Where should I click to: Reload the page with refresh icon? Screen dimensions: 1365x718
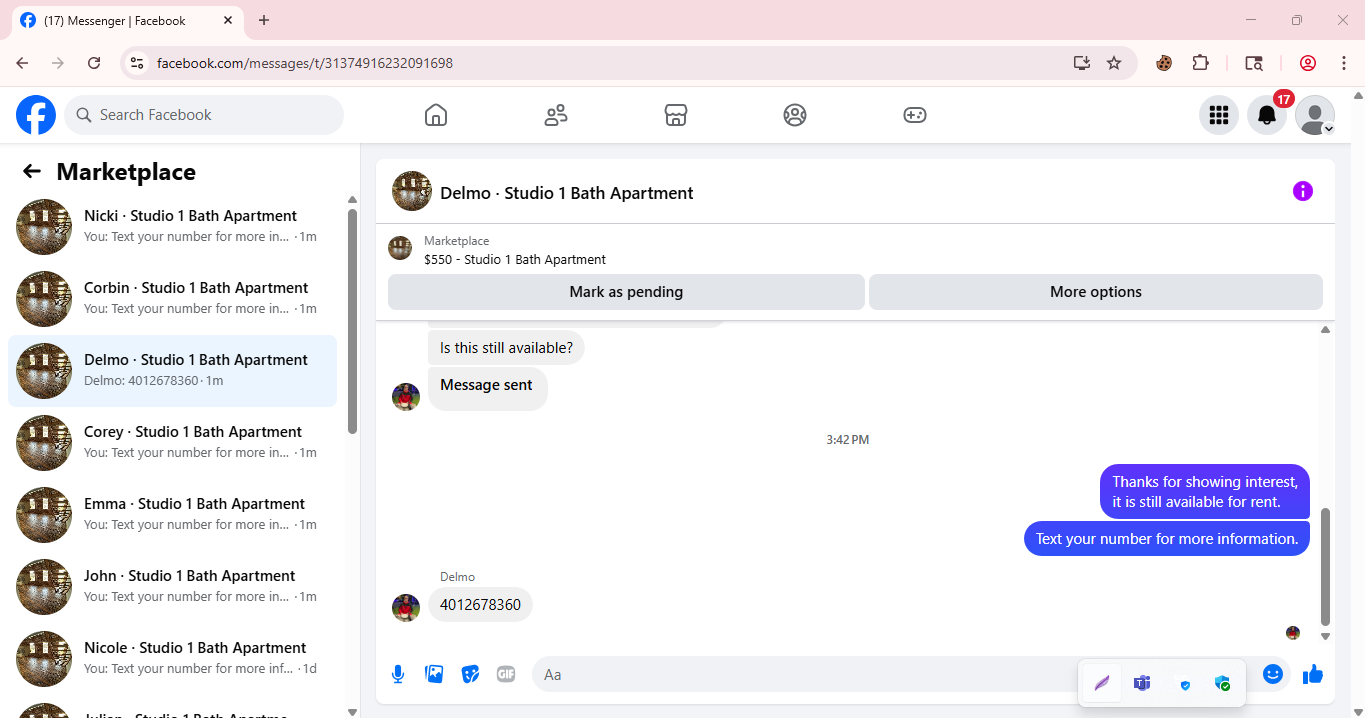point(94,63)
